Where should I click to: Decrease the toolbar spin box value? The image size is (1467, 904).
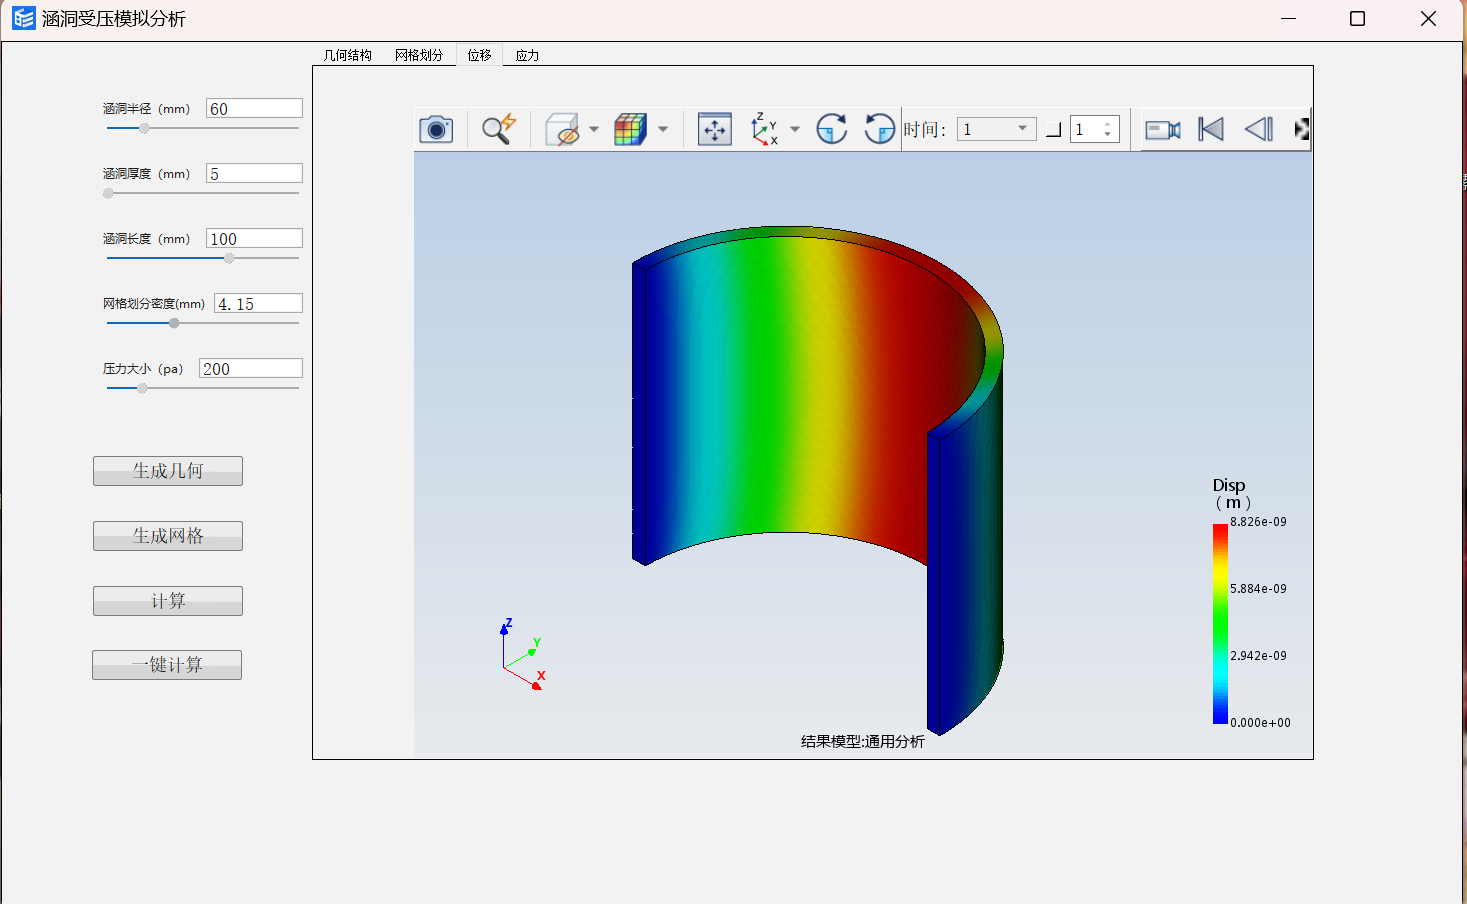click(1107, 135)
